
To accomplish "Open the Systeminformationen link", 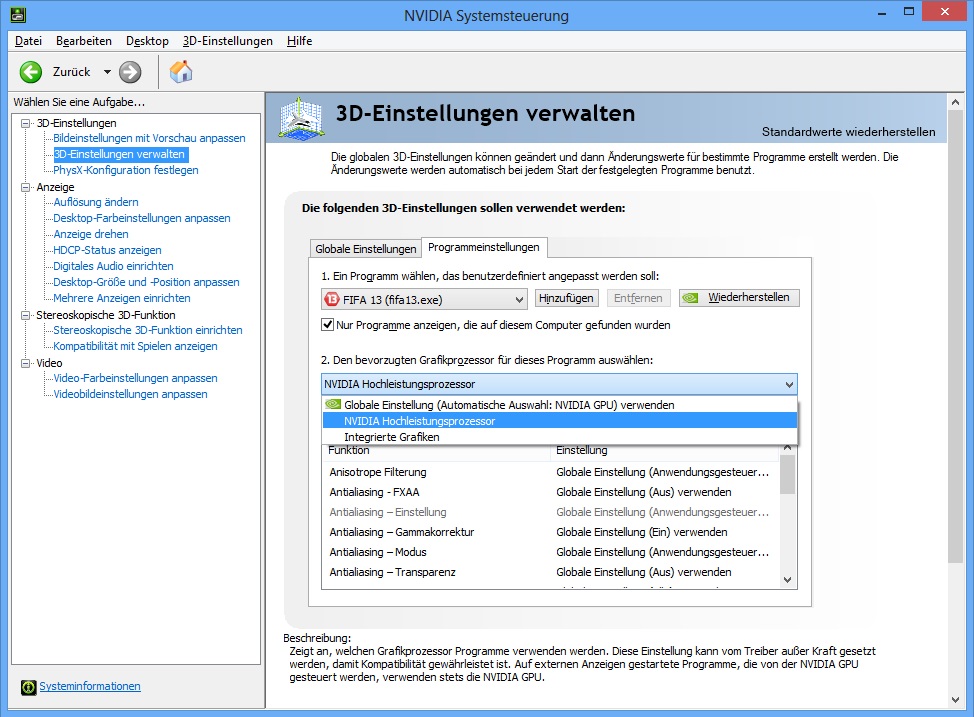I will (90, 686).
